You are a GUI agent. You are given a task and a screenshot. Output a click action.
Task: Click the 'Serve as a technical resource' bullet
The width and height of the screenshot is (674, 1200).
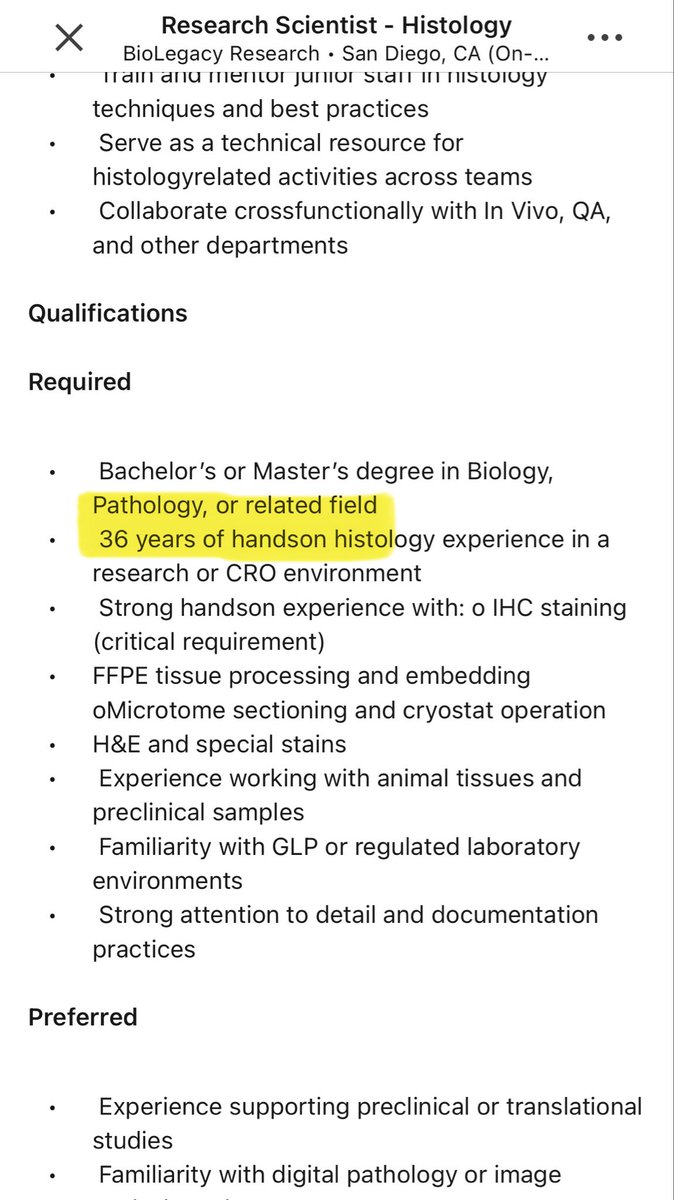tap(281, 143)
